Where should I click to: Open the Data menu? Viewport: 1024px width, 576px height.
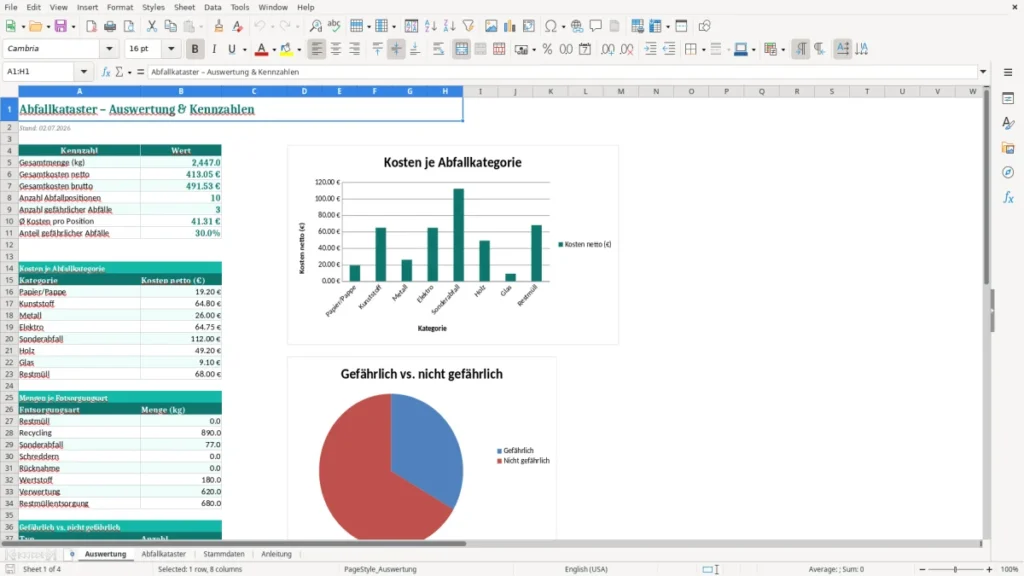(x=213, y=7)
